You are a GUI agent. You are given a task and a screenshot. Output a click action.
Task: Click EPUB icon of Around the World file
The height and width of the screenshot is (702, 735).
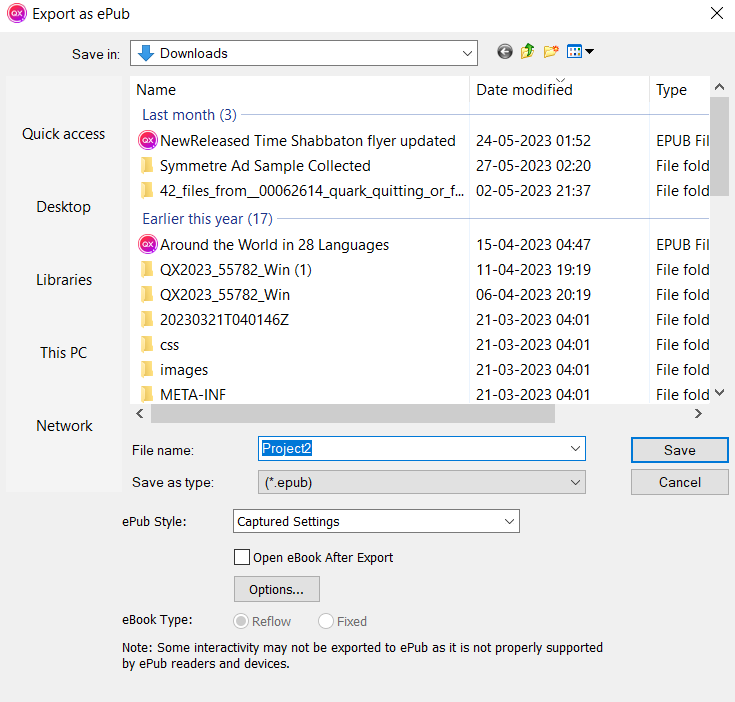click(x=147, y=244)
